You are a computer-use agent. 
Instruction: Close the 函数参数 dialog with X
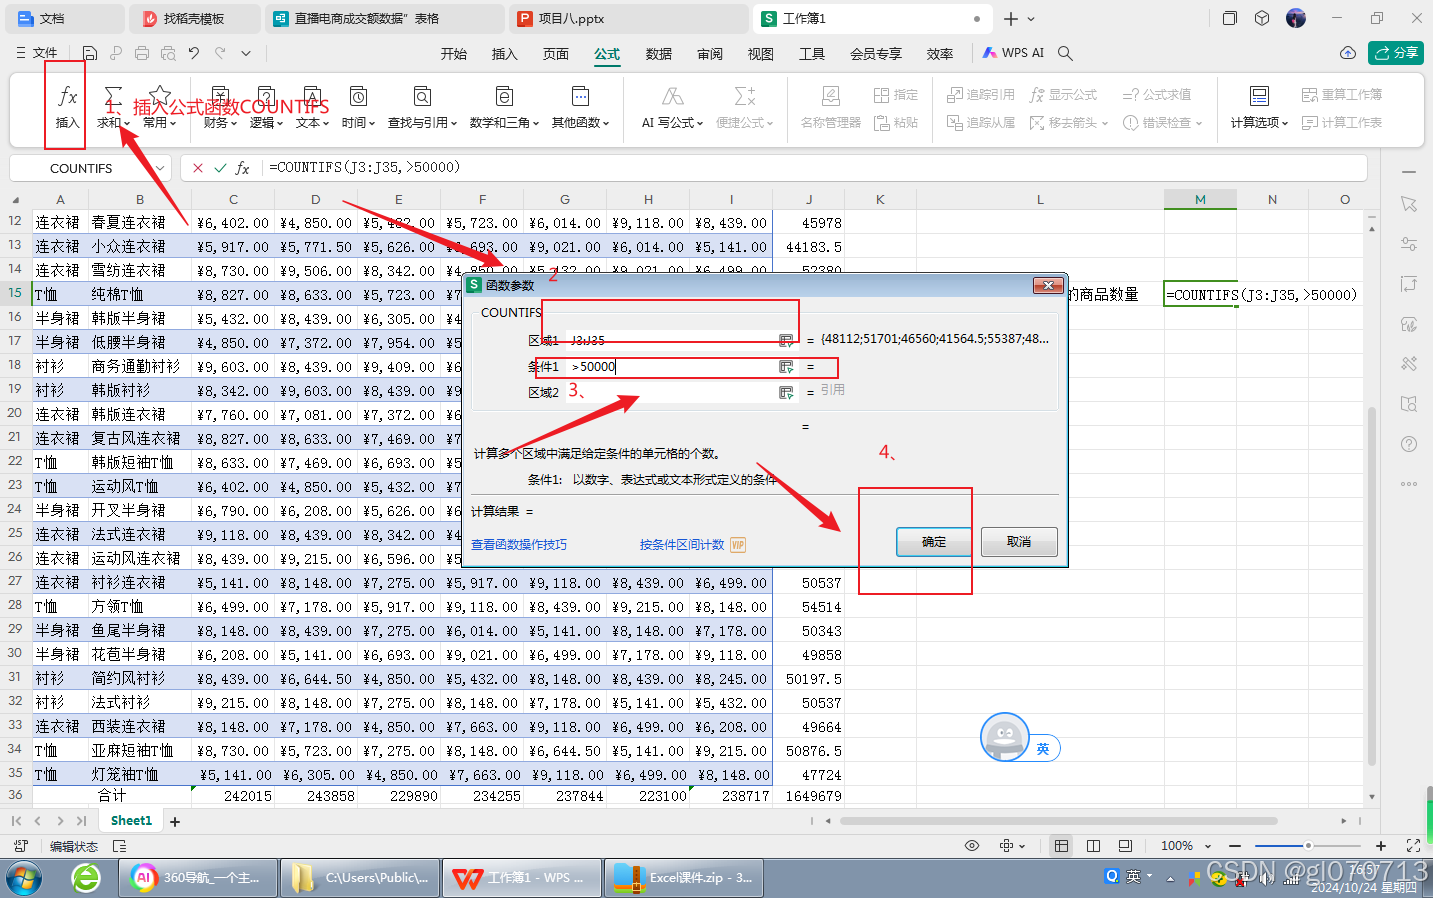pos(1047,286)
